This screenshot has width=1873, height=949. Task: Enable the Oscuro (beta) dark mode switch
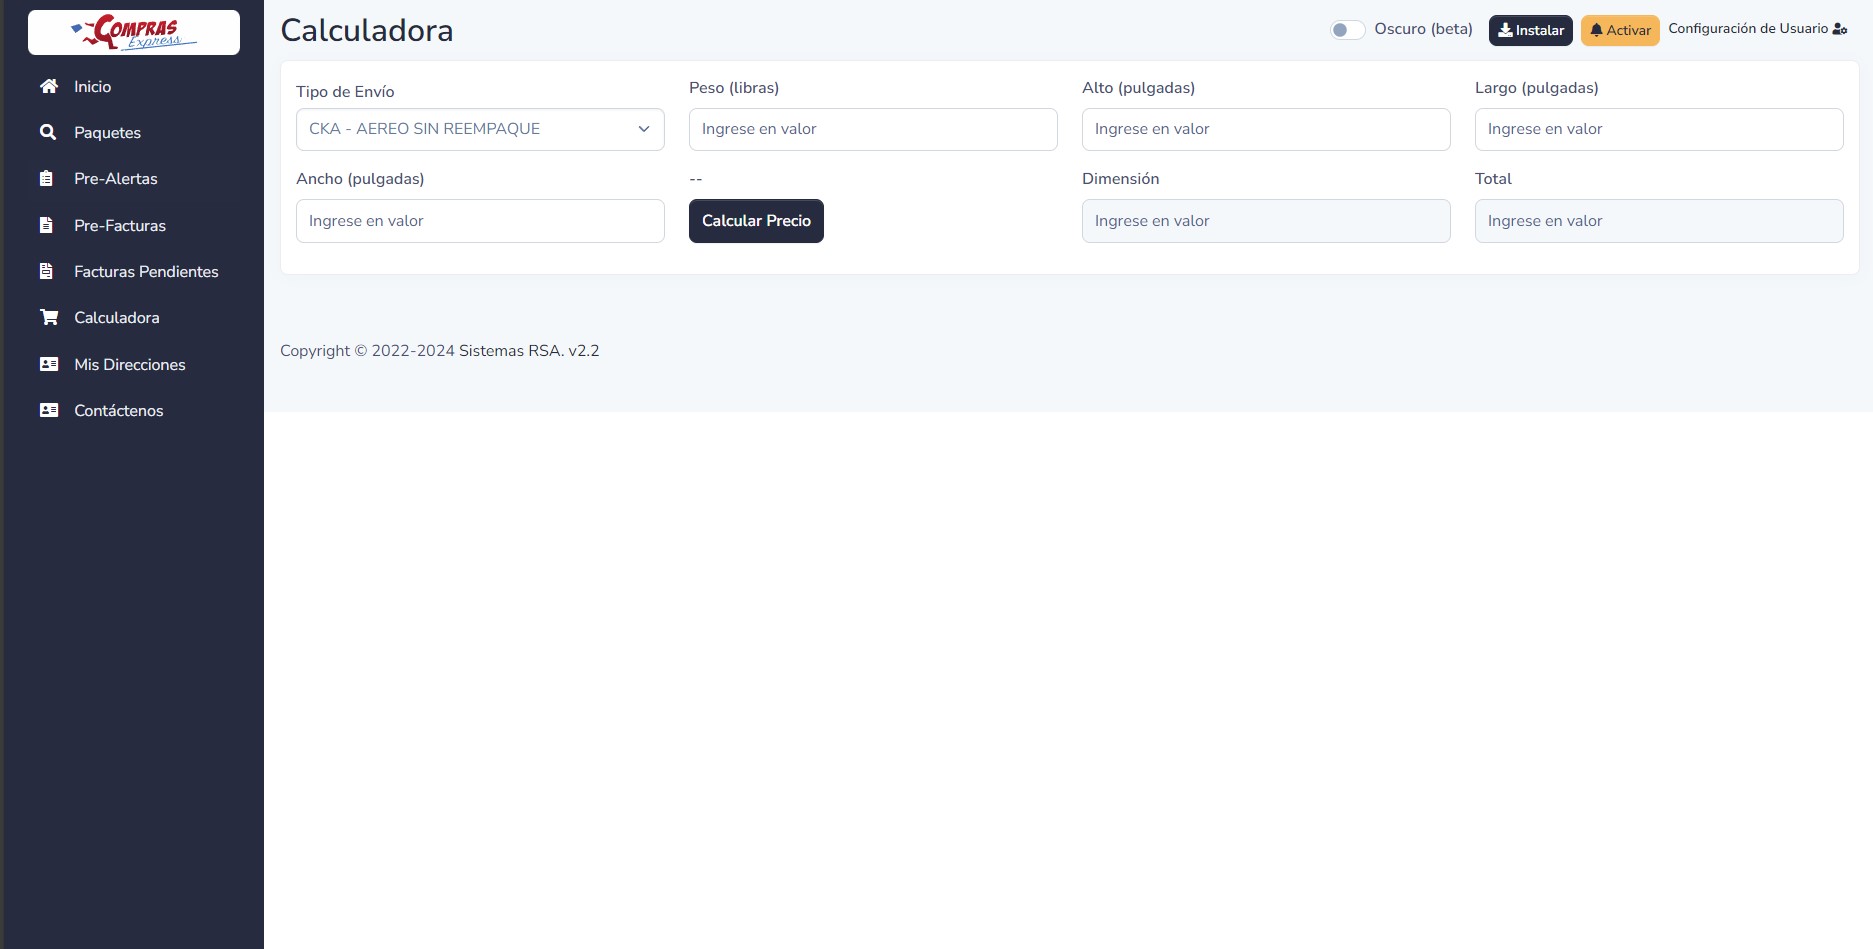[x=1347, y=30]
